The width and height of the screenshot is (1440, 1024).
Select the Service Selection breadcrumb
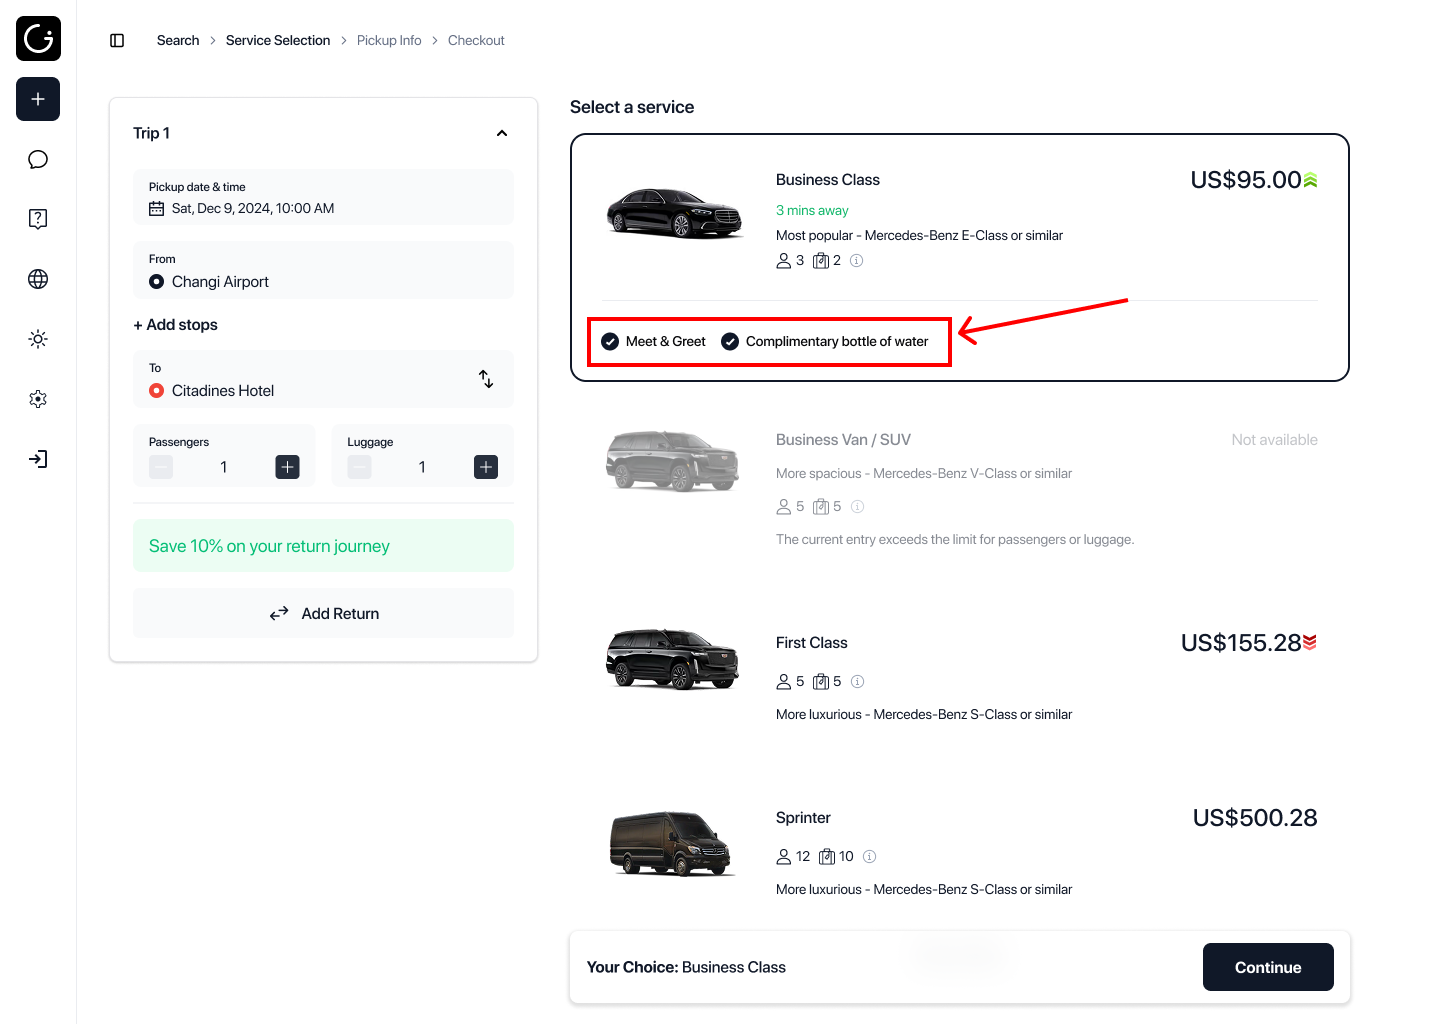pyautogui.click(x=278, y=40)
